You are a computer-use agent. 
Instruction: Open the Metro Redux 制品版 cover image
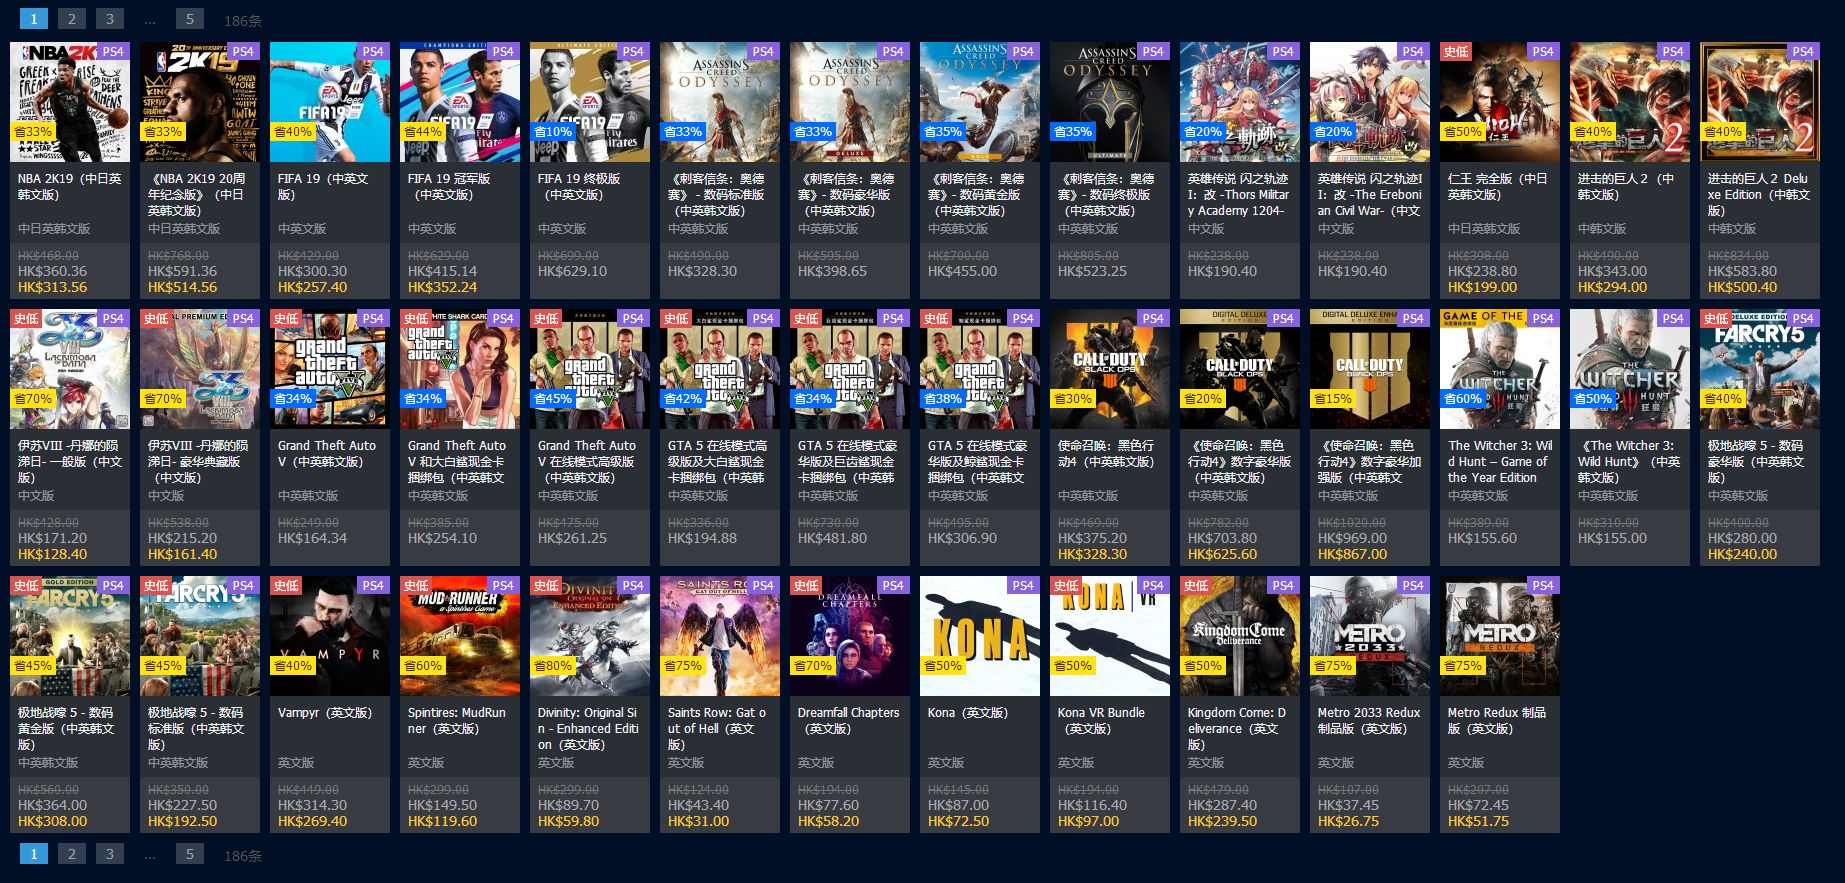click(1500, 636)
